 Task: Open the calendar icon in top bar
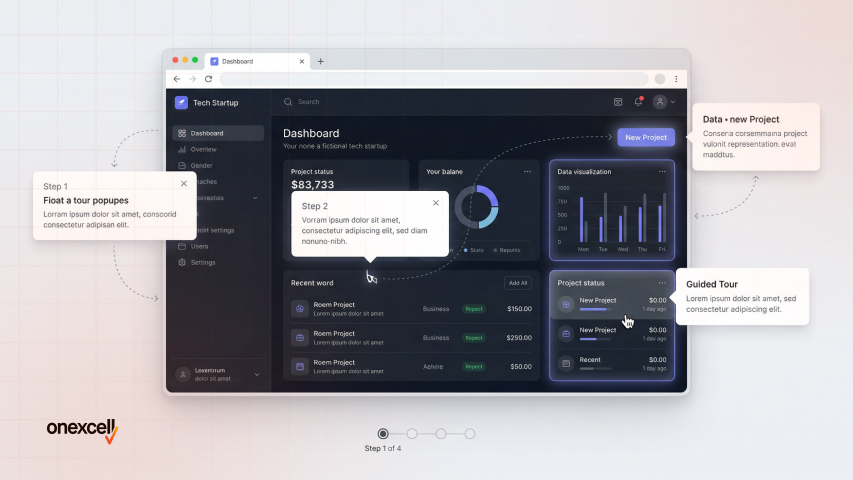618,102
